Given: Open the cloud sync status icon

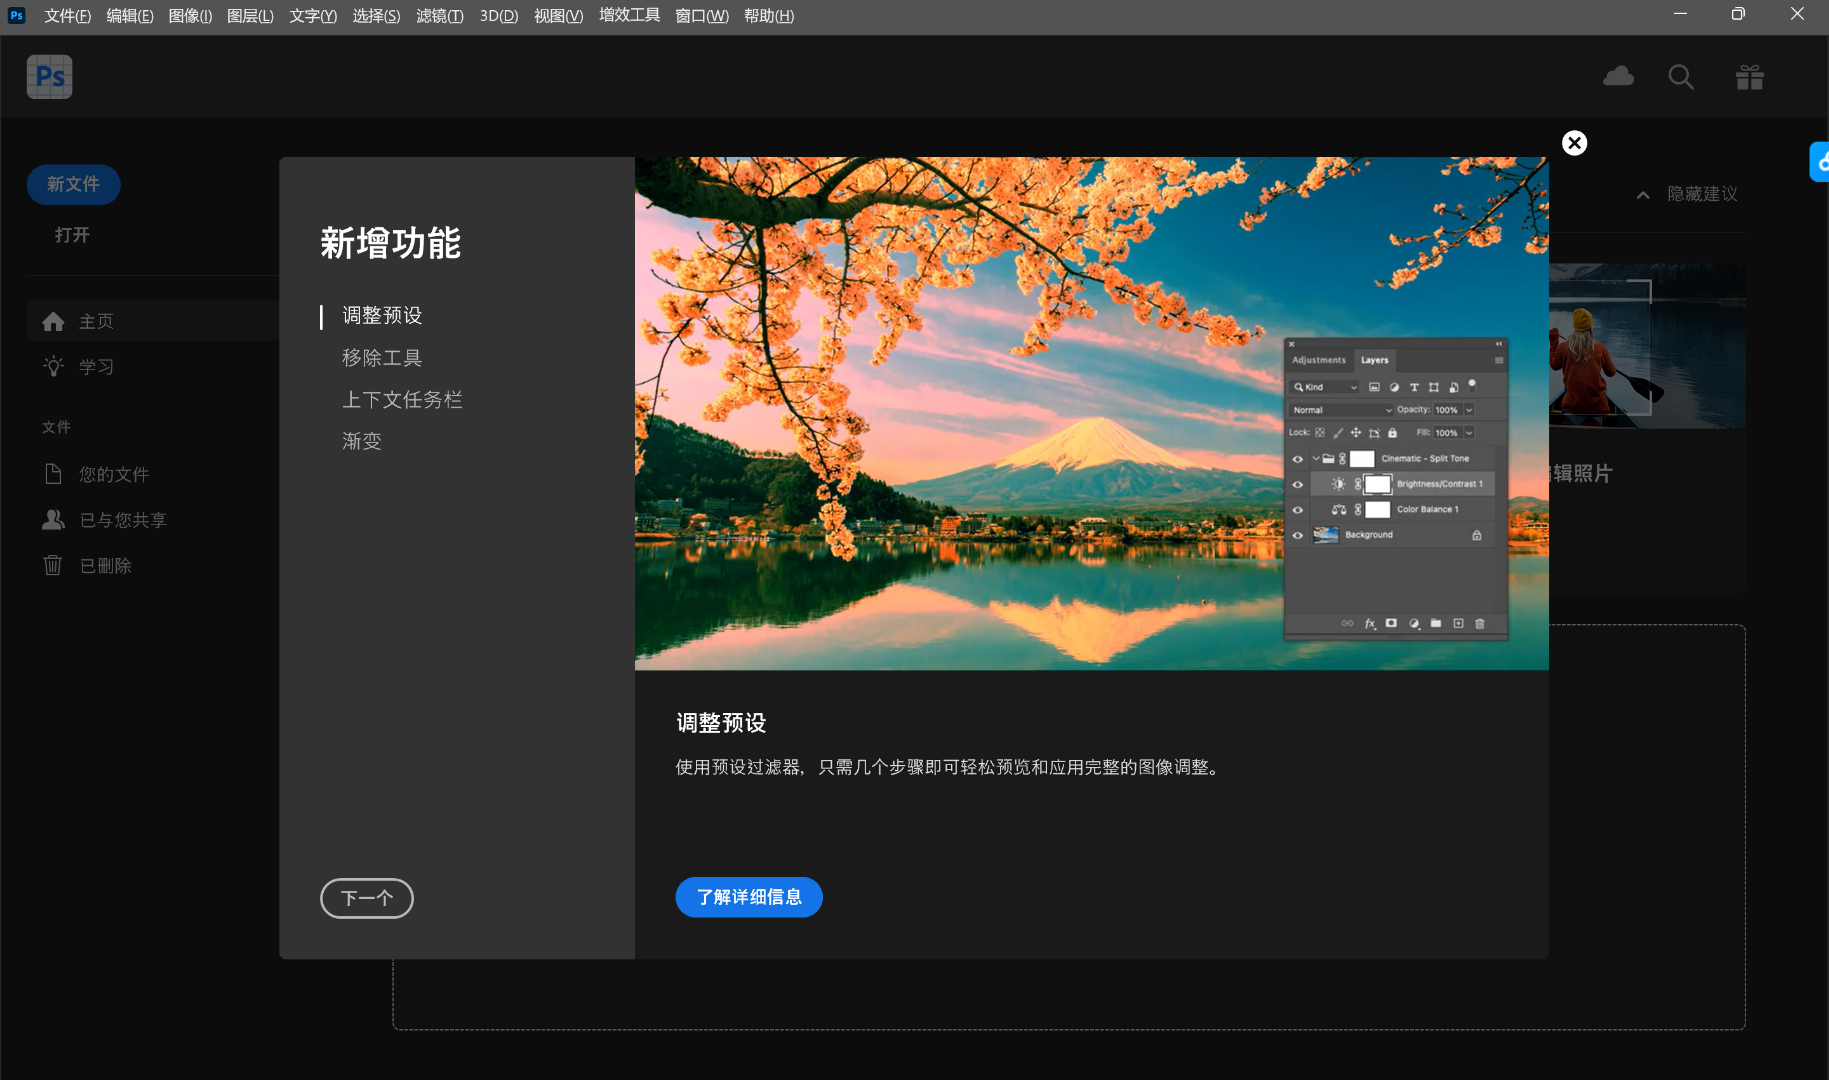Looking at the screenshot, I should coord(1618,77).
